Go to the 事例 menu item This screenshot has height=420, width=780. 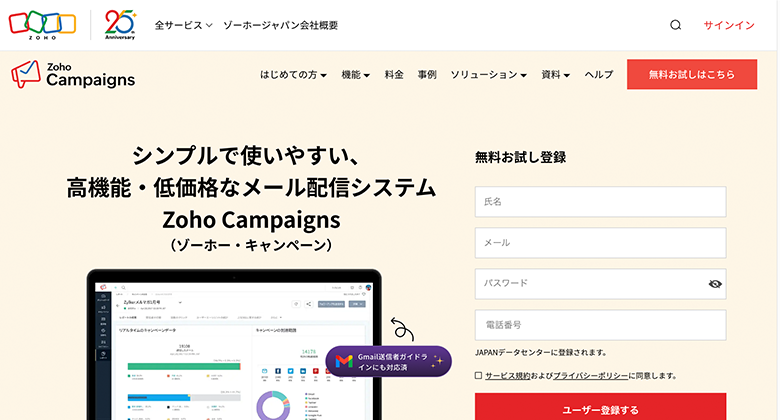[x=427, y=75]
